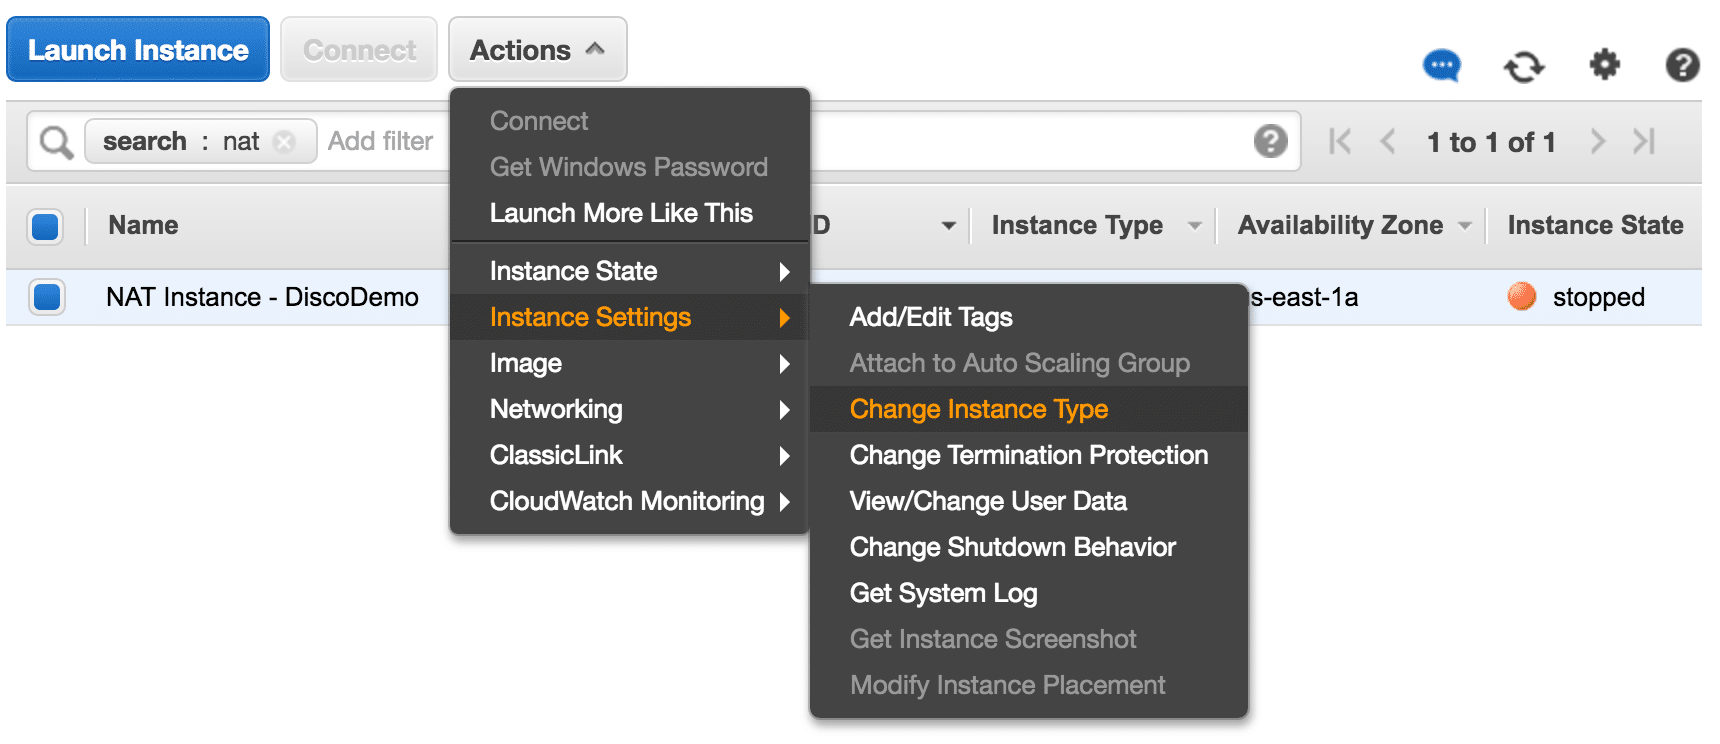The width and height of the screenshot is (1720, 744).
Task: Click the search bar help icon
Action: pyautogui.click(x=1270, y=141)
